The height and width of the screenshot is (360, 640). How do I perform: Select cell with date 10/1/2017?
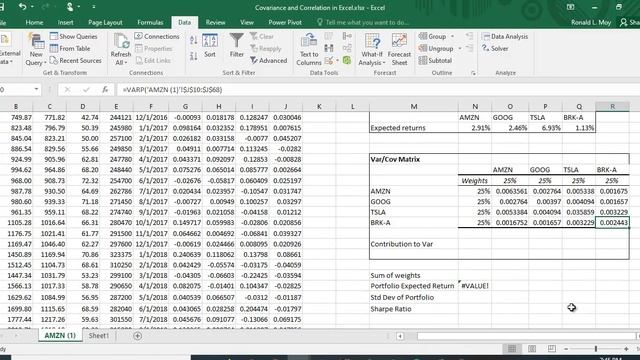pos(151,223)
